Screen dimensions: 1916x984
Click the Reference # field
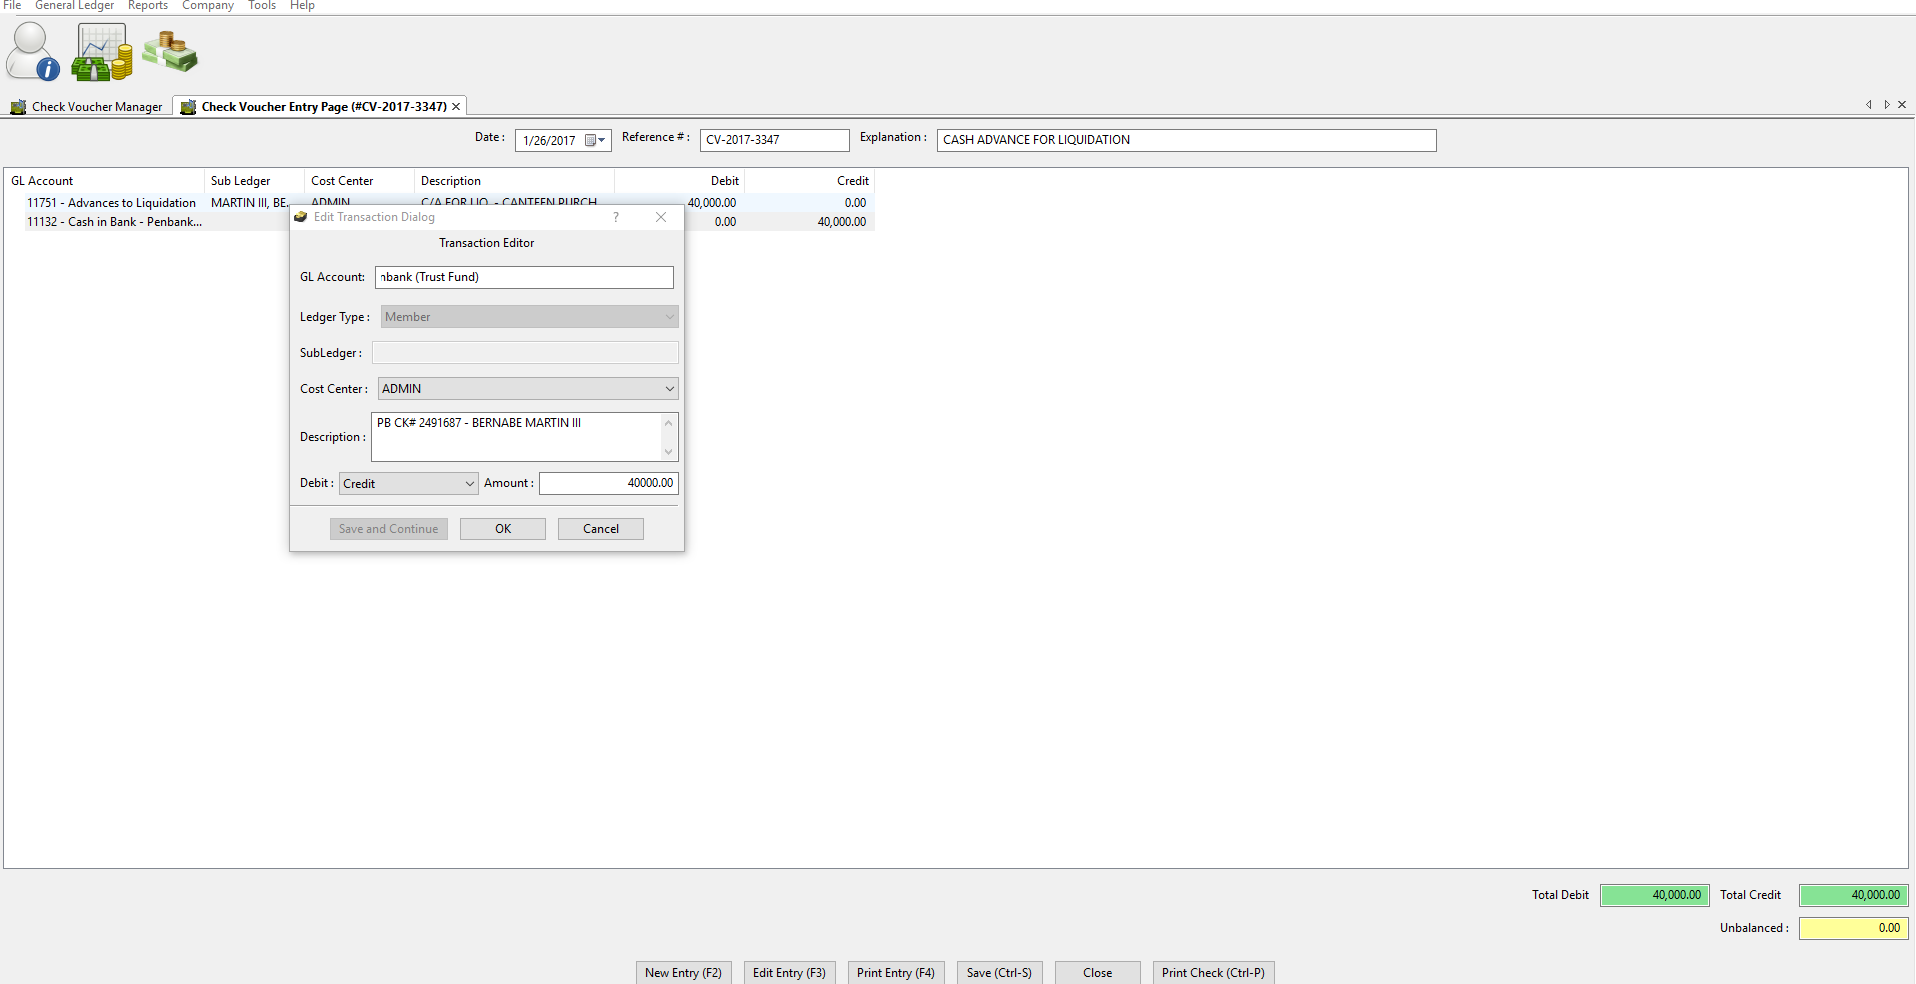(774, 140)
